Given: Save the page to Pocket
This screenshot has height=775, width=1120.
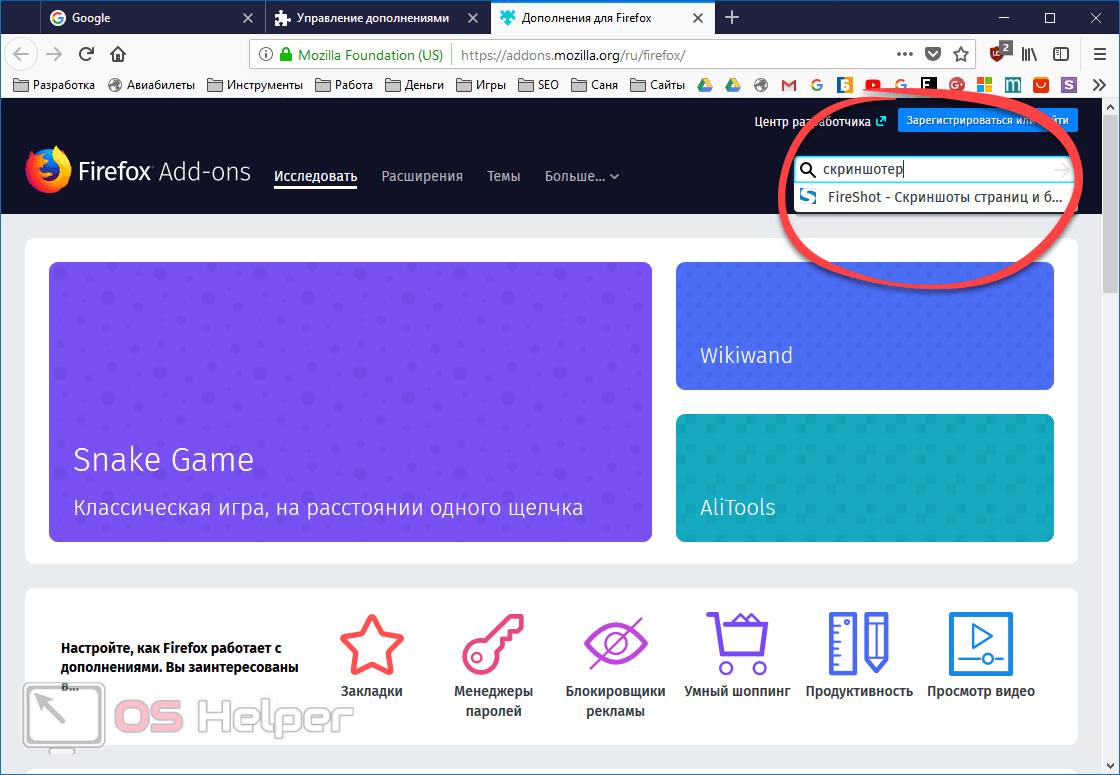Looking at the screenshot, I should click(x=933, y=54).
